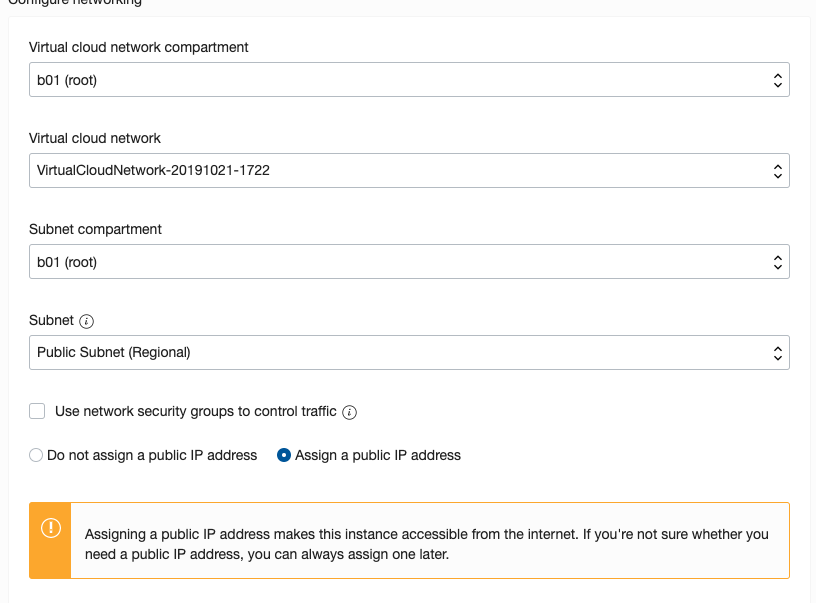
Task: Click the 'Subnet compartment' label
Action: pyautogui.click(x=95, y=229)
